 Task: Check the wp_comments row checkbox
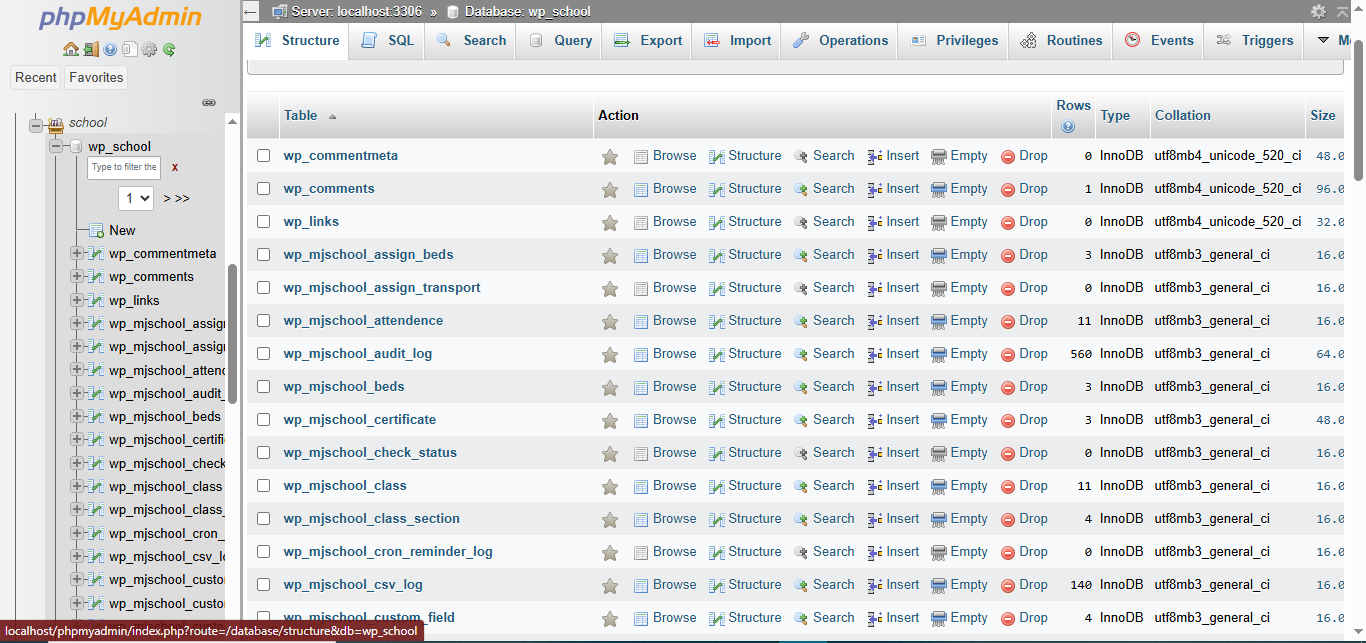pos(263,188)
